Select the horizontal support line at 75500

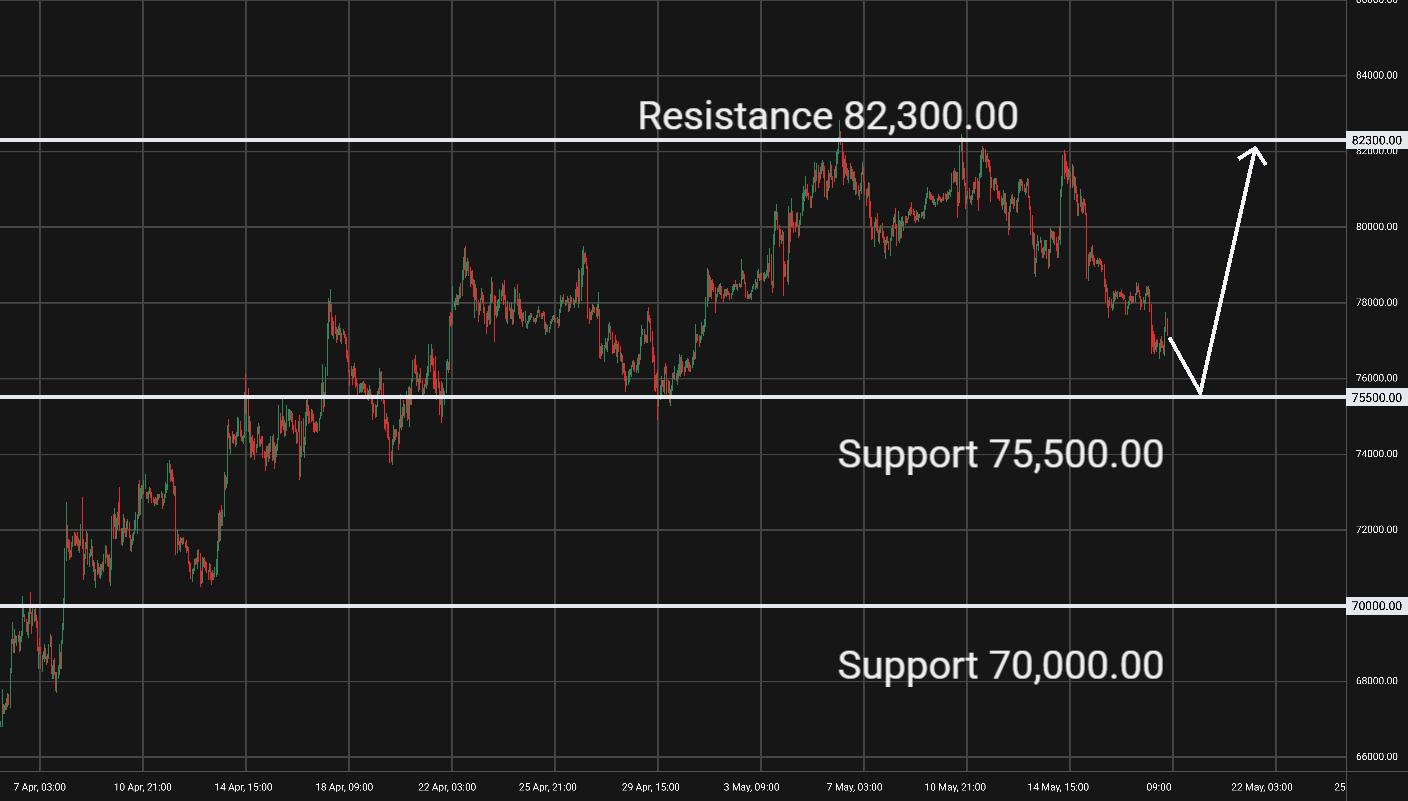673,397
